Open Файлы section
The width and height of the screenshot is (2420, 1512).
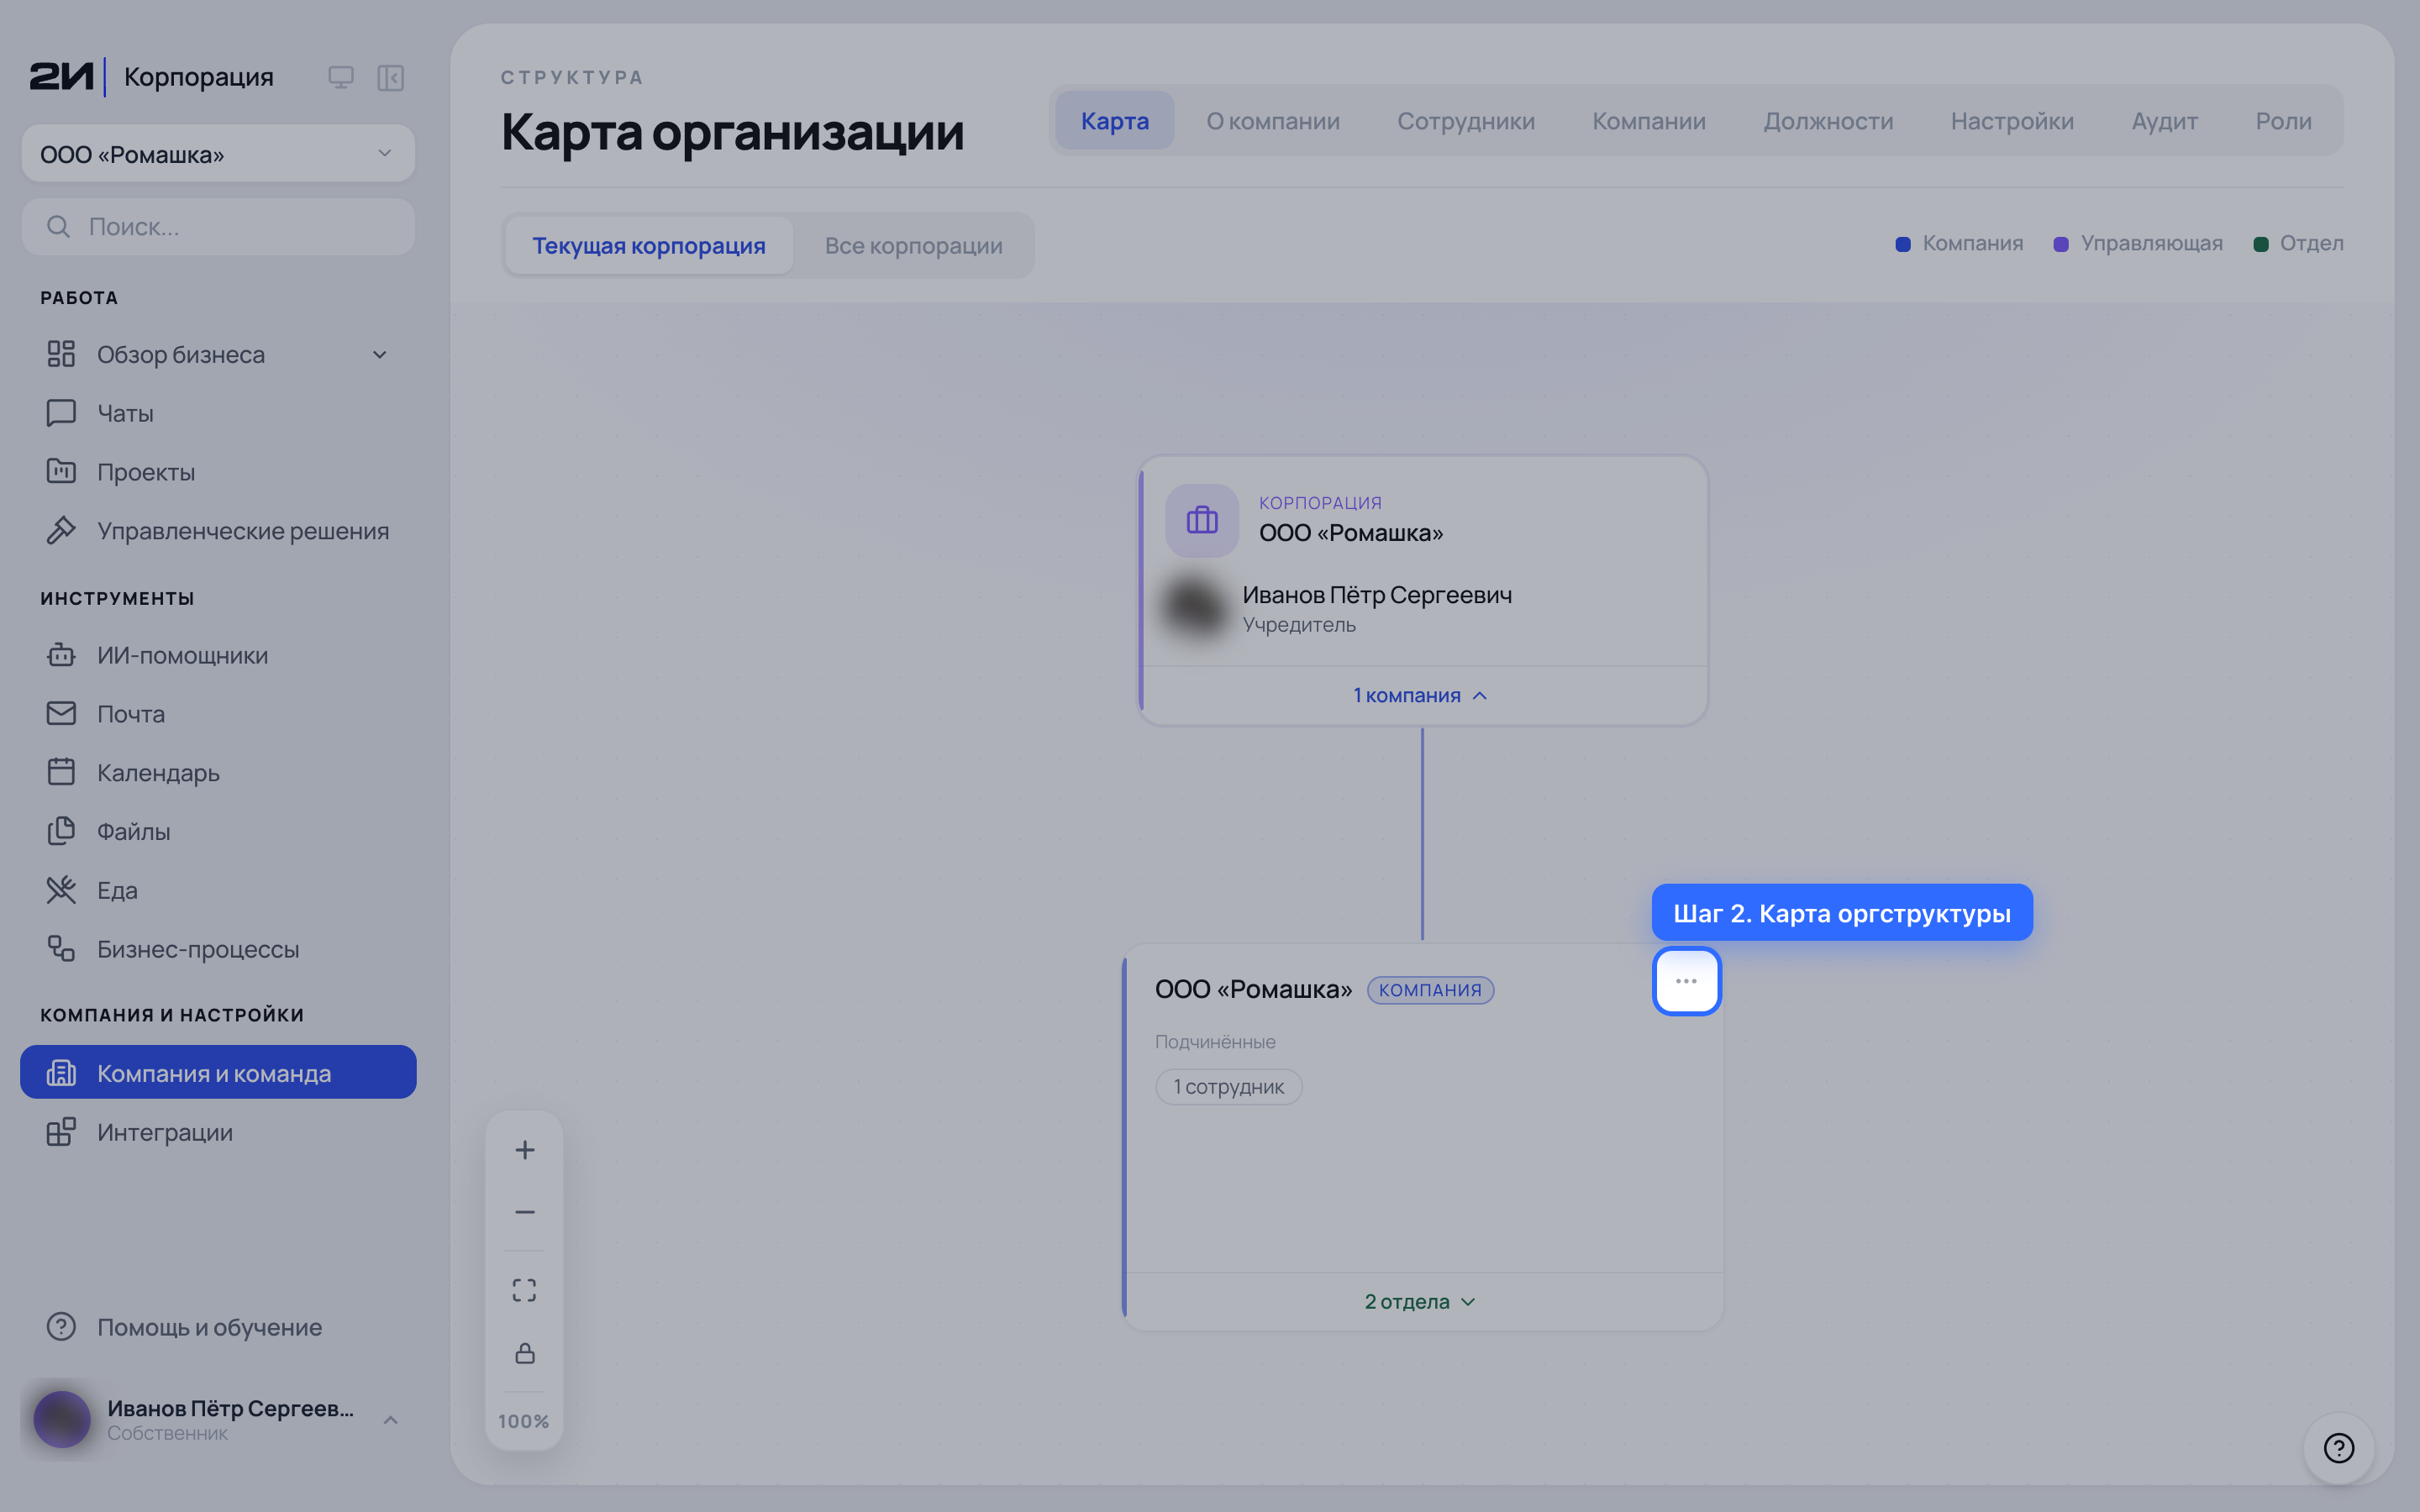click(x=218, y=831)
